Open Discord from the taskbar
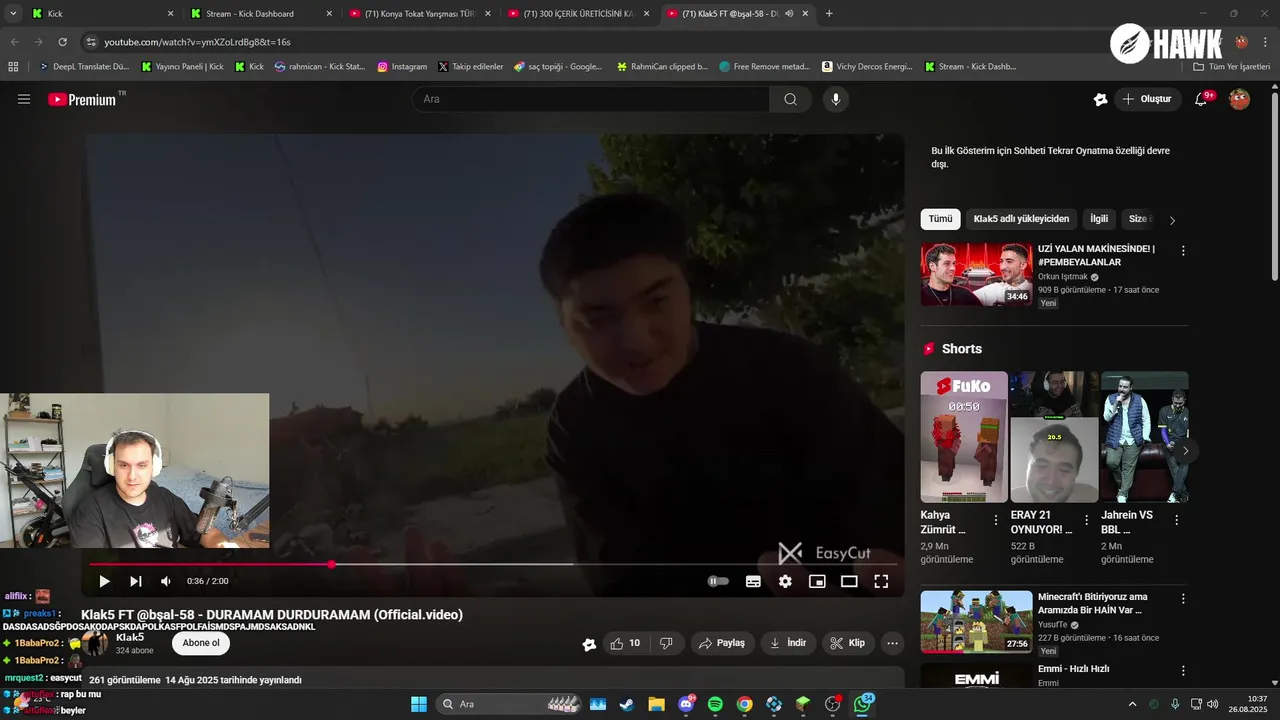The image size is (1280, 720). pyautogui.click(x=686, y=704)
